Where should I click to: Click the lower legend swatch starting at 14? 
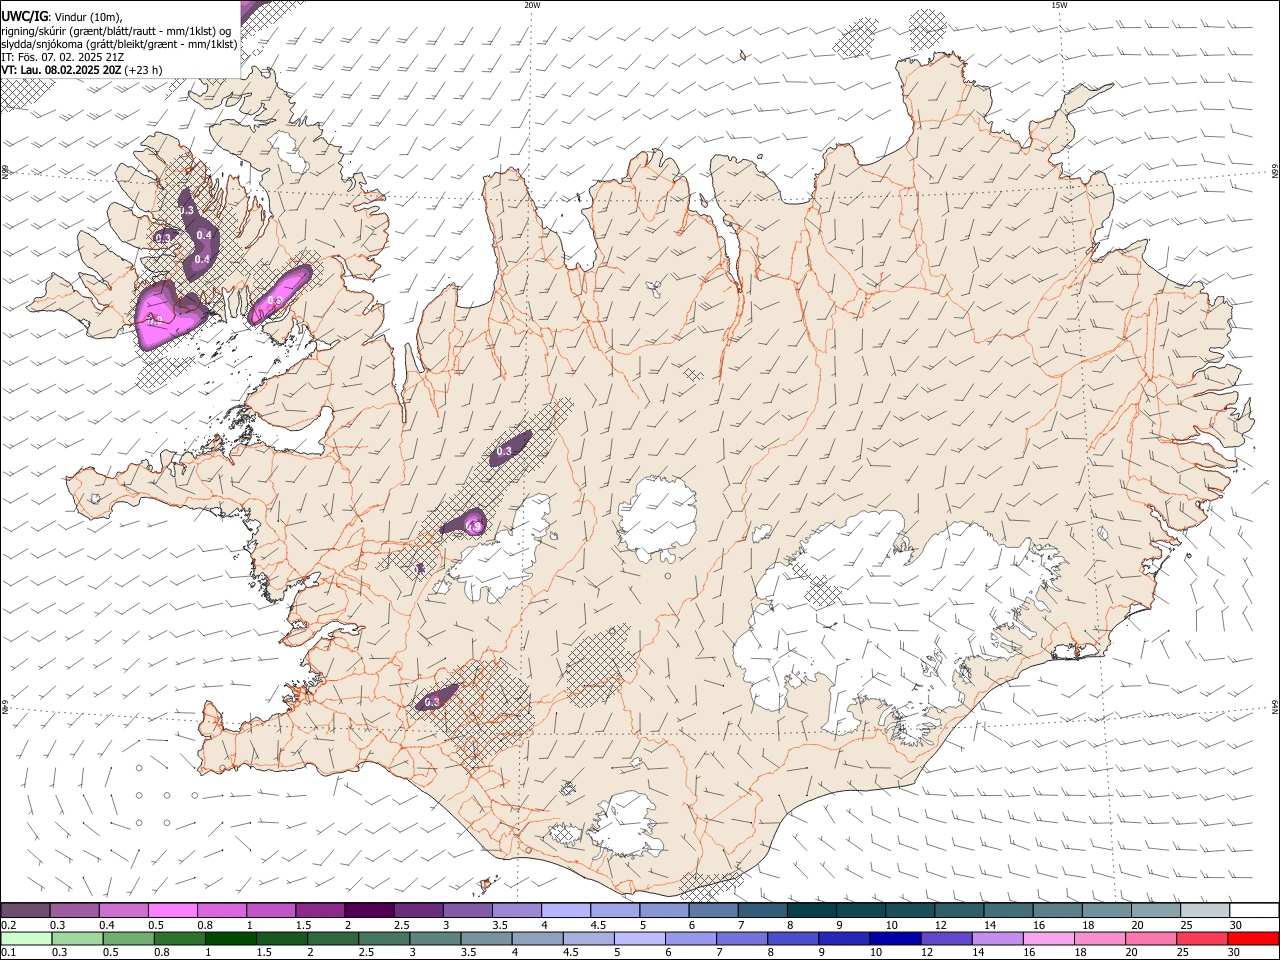coord(997,939)
